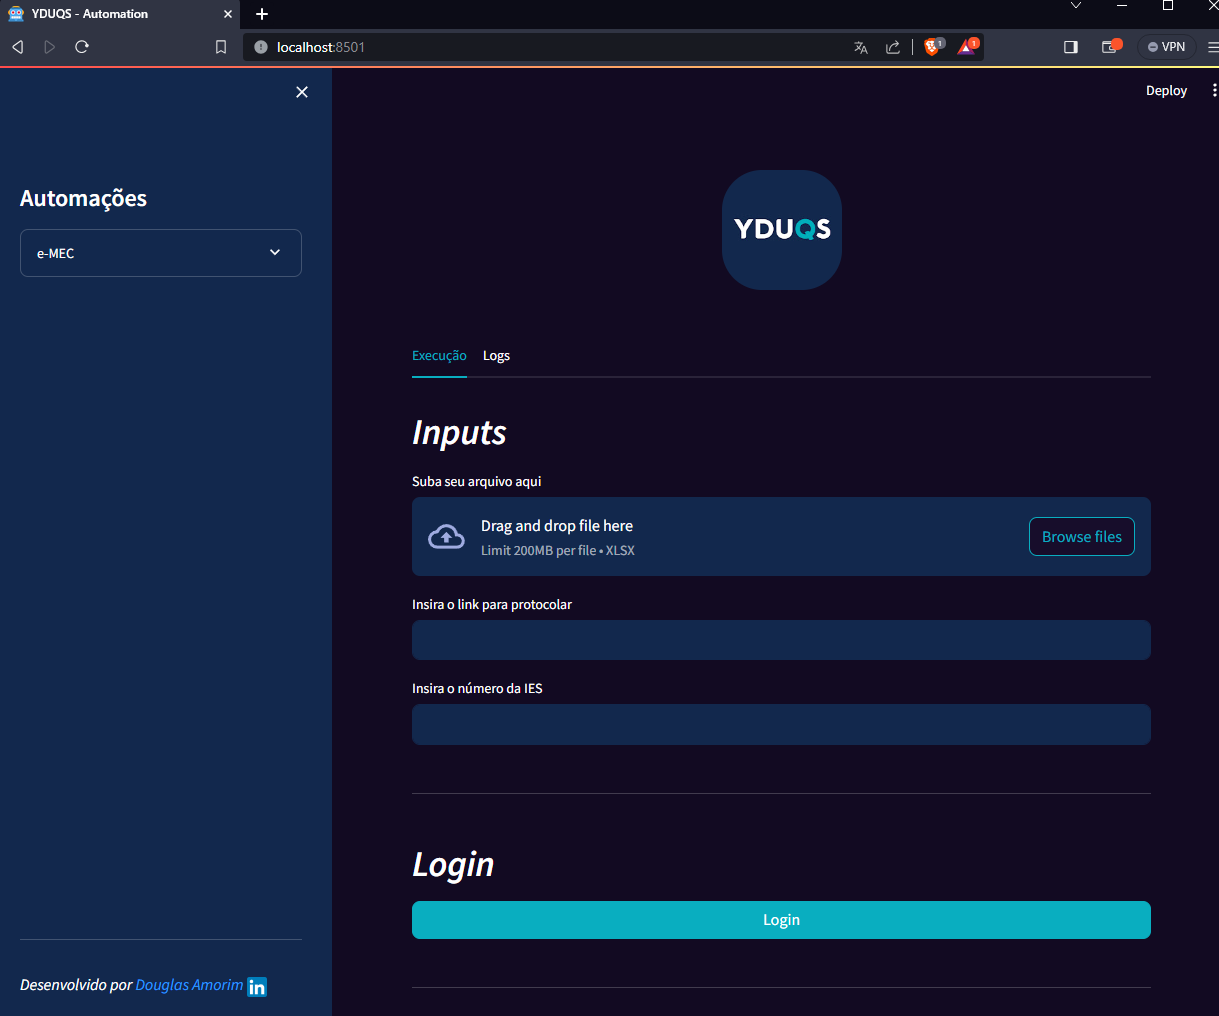Close the YDUQS - Automation browser tab
The height and width of the screenshot is (1016, 1219).
point(228,14)
